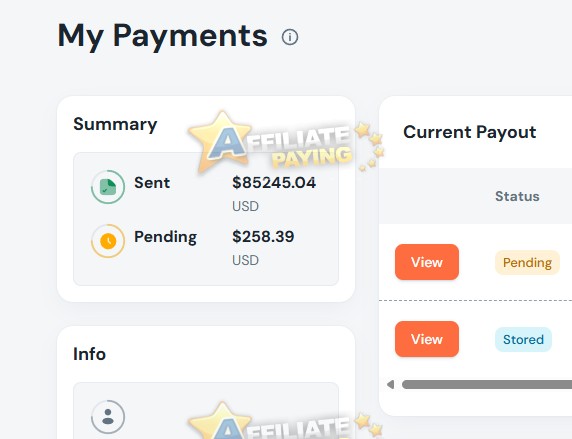This screenshot has height=439, width=572.
Task: Click the green Sent document icon
Action: coord(108,186)
